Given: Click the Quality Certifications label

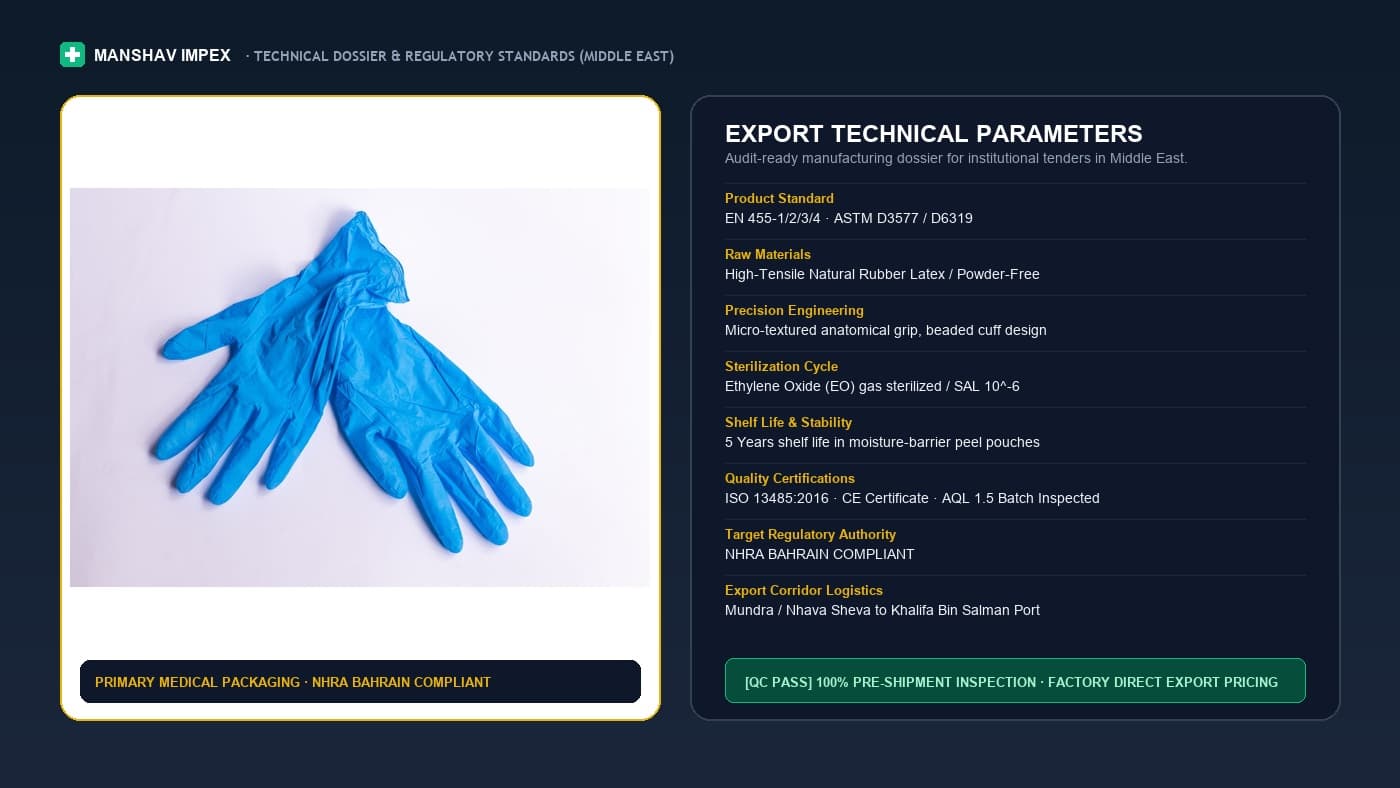Looking at the screenshot, I should click(790, 478).
